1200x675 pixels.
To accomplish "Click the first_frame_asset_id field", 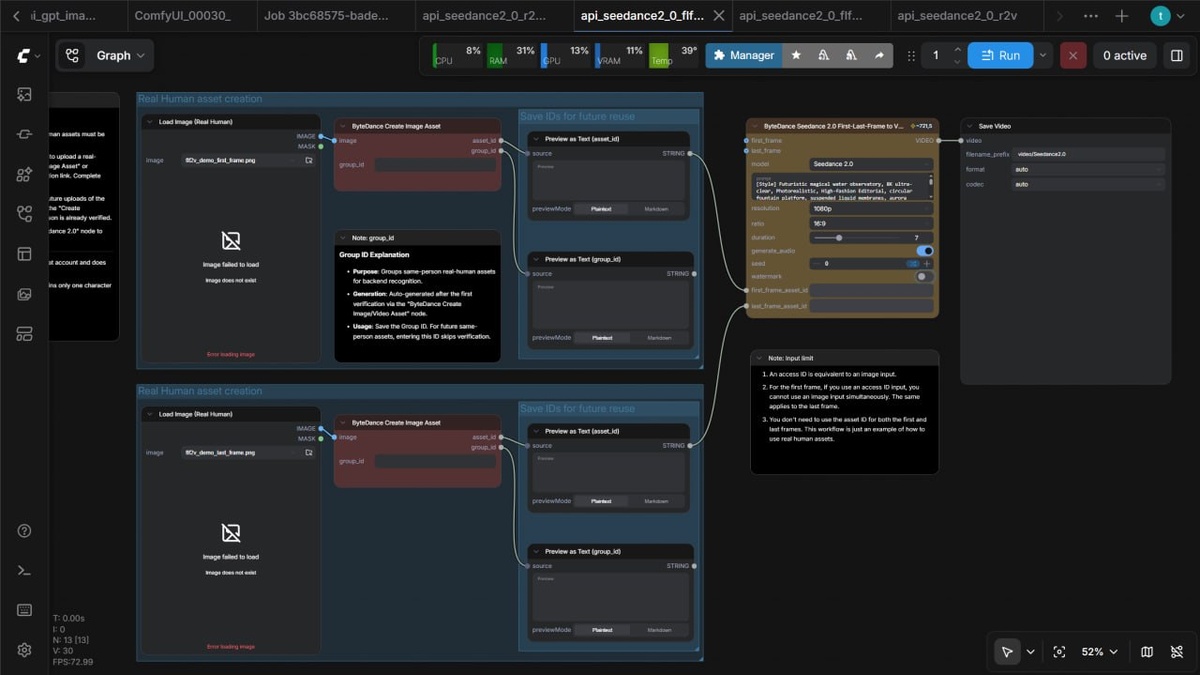I will pyautogui.click(x=871, y=290).
